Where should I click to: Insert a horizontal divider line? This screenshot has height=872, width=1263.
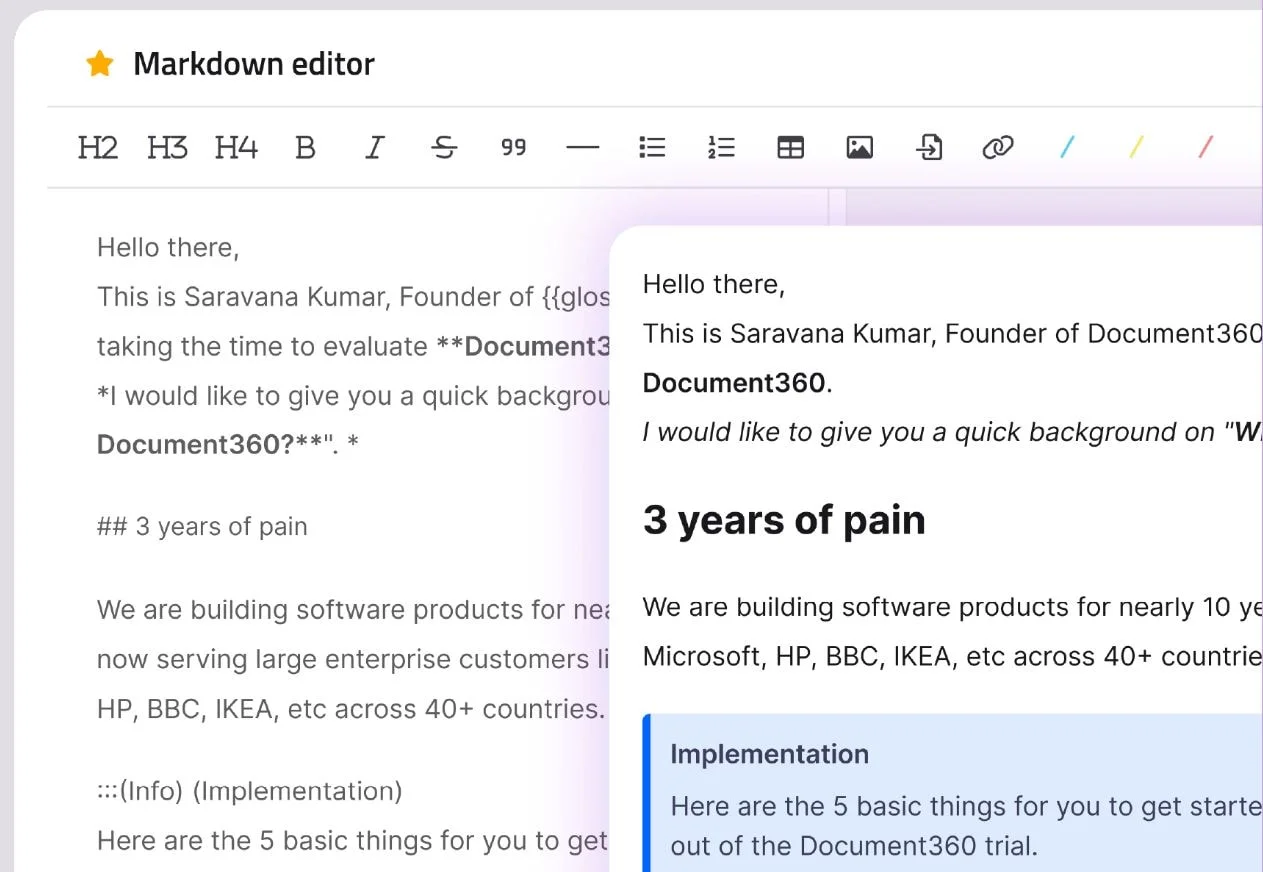pos(582,147)
